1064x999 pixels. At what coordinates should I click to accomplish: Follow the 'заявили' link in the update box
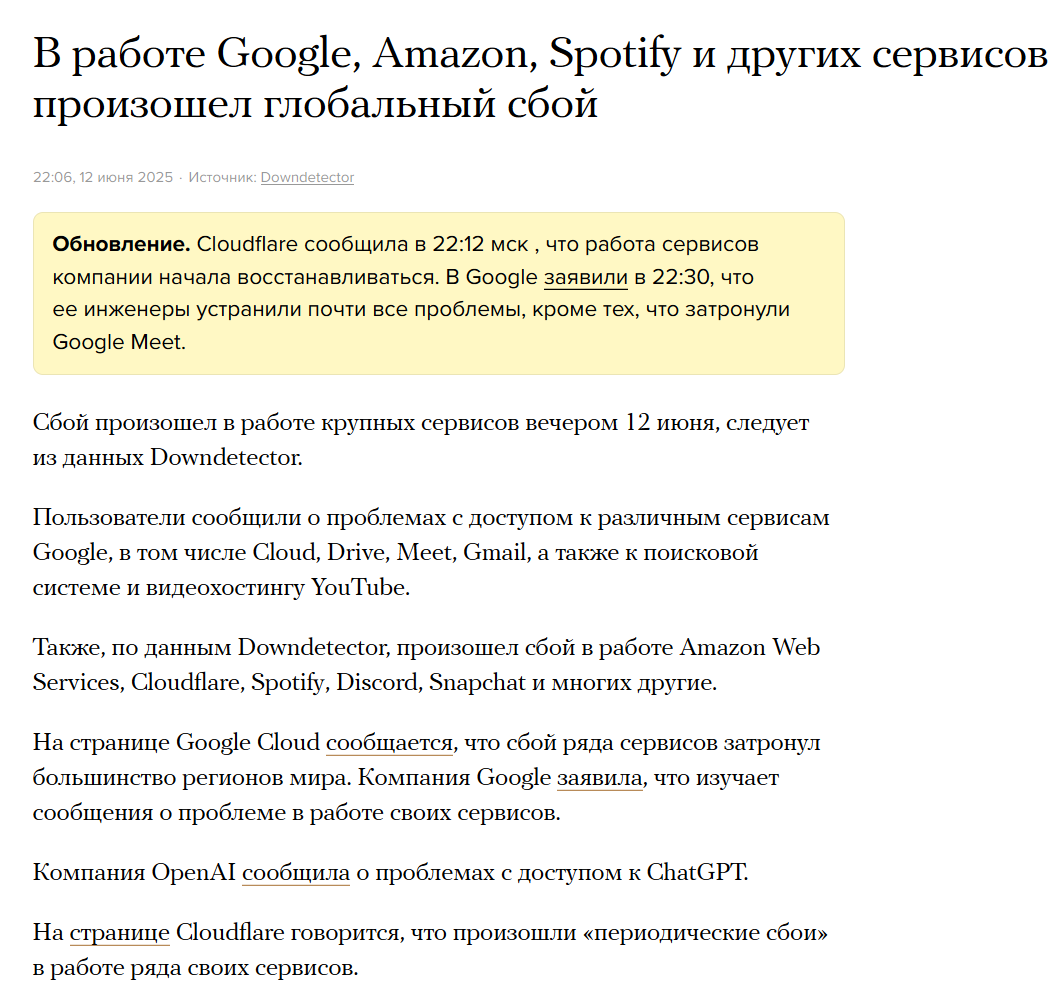[586, 277]
